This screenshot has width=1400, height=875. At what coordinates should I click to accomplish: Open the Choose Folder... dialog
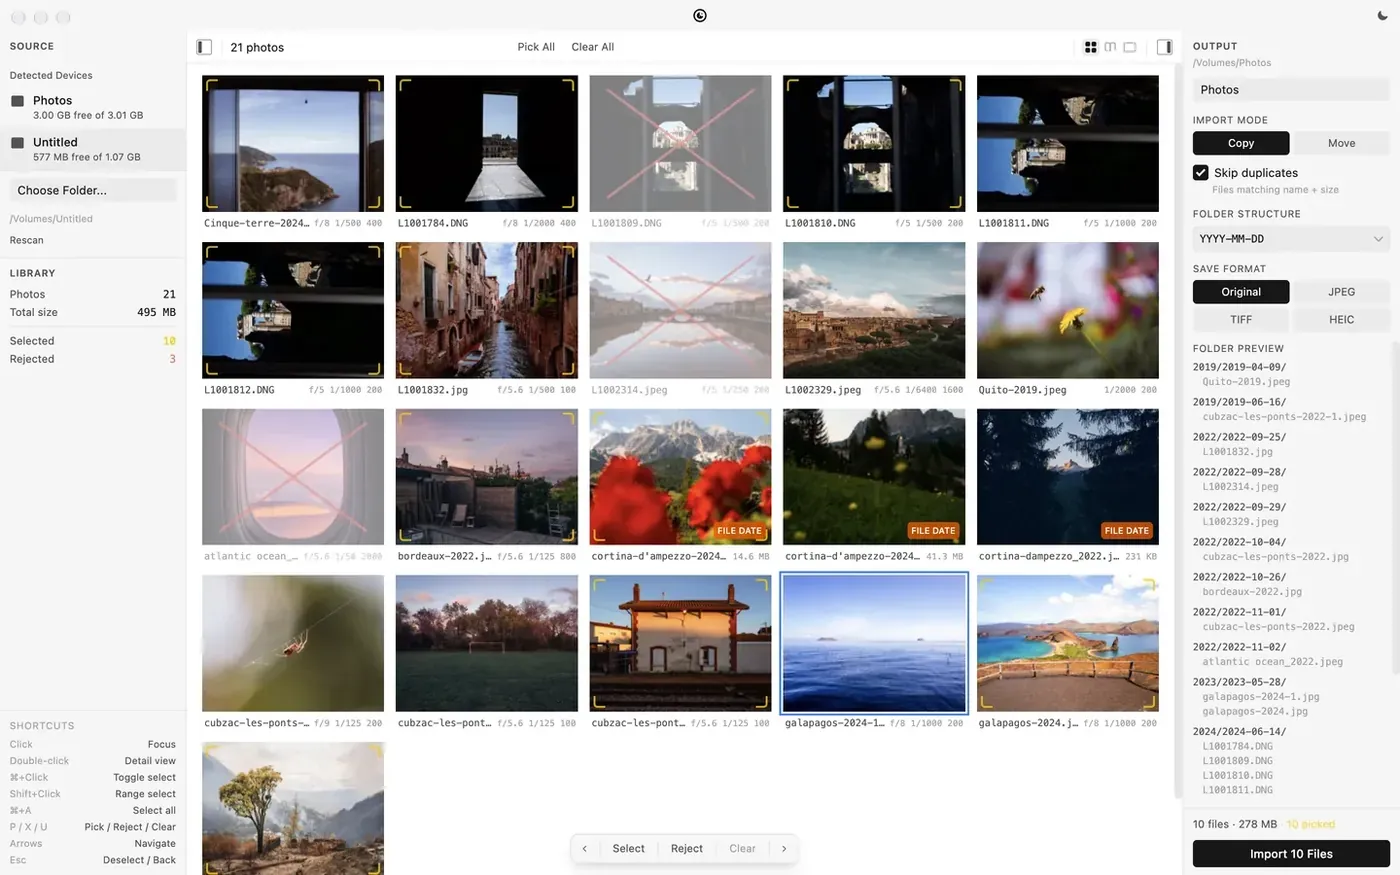93,190
